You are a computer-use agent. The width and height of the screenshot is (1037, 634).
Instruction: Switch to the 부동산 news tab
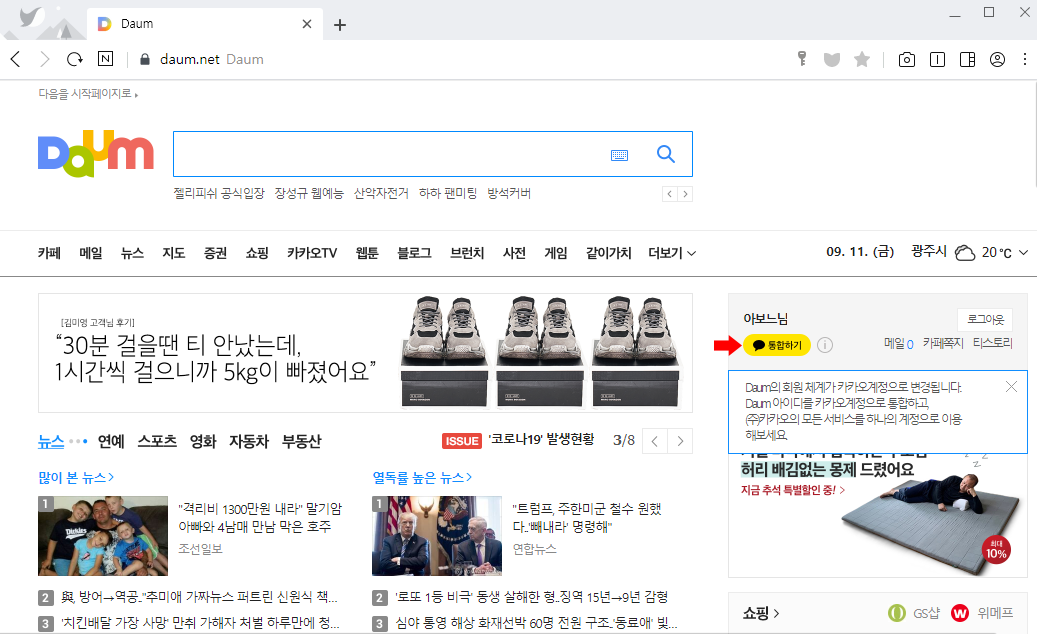pyautogui.click(x=302, y=441)
